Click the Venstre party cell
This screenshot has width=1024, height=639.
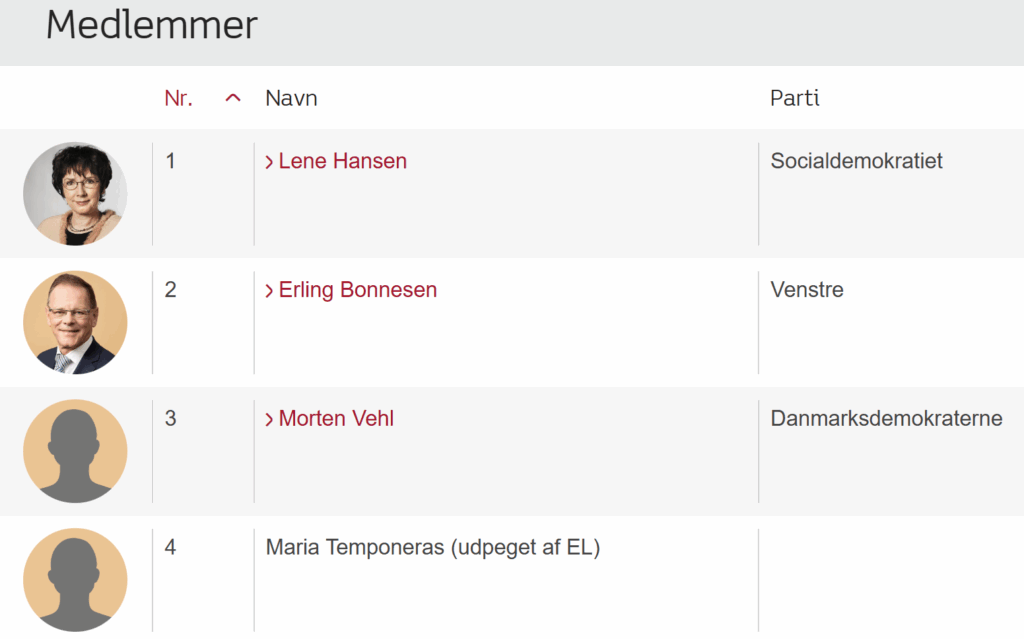click(x=806, y=290)
